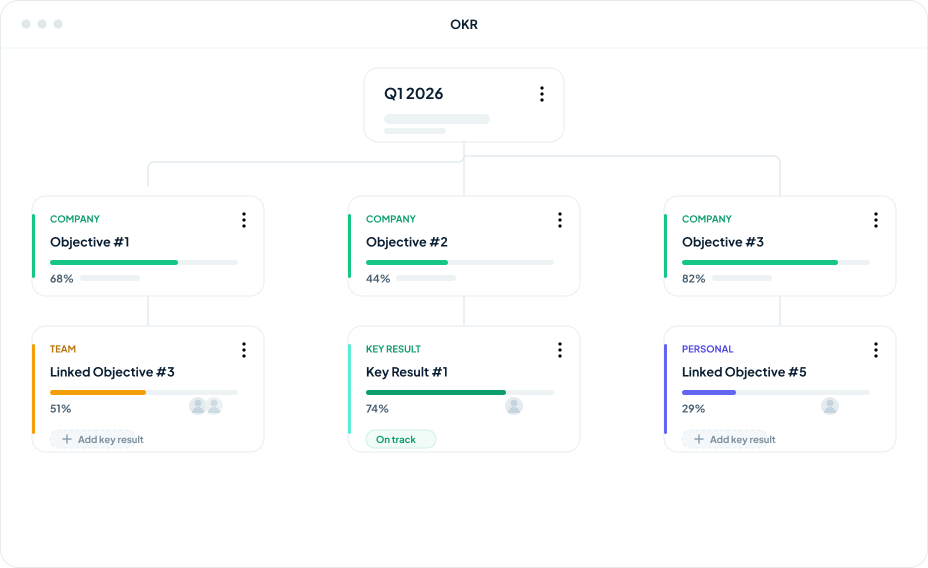Open the three-dot menu on Objective #3
Screen dimensions: 928x568
coord(876,220)
